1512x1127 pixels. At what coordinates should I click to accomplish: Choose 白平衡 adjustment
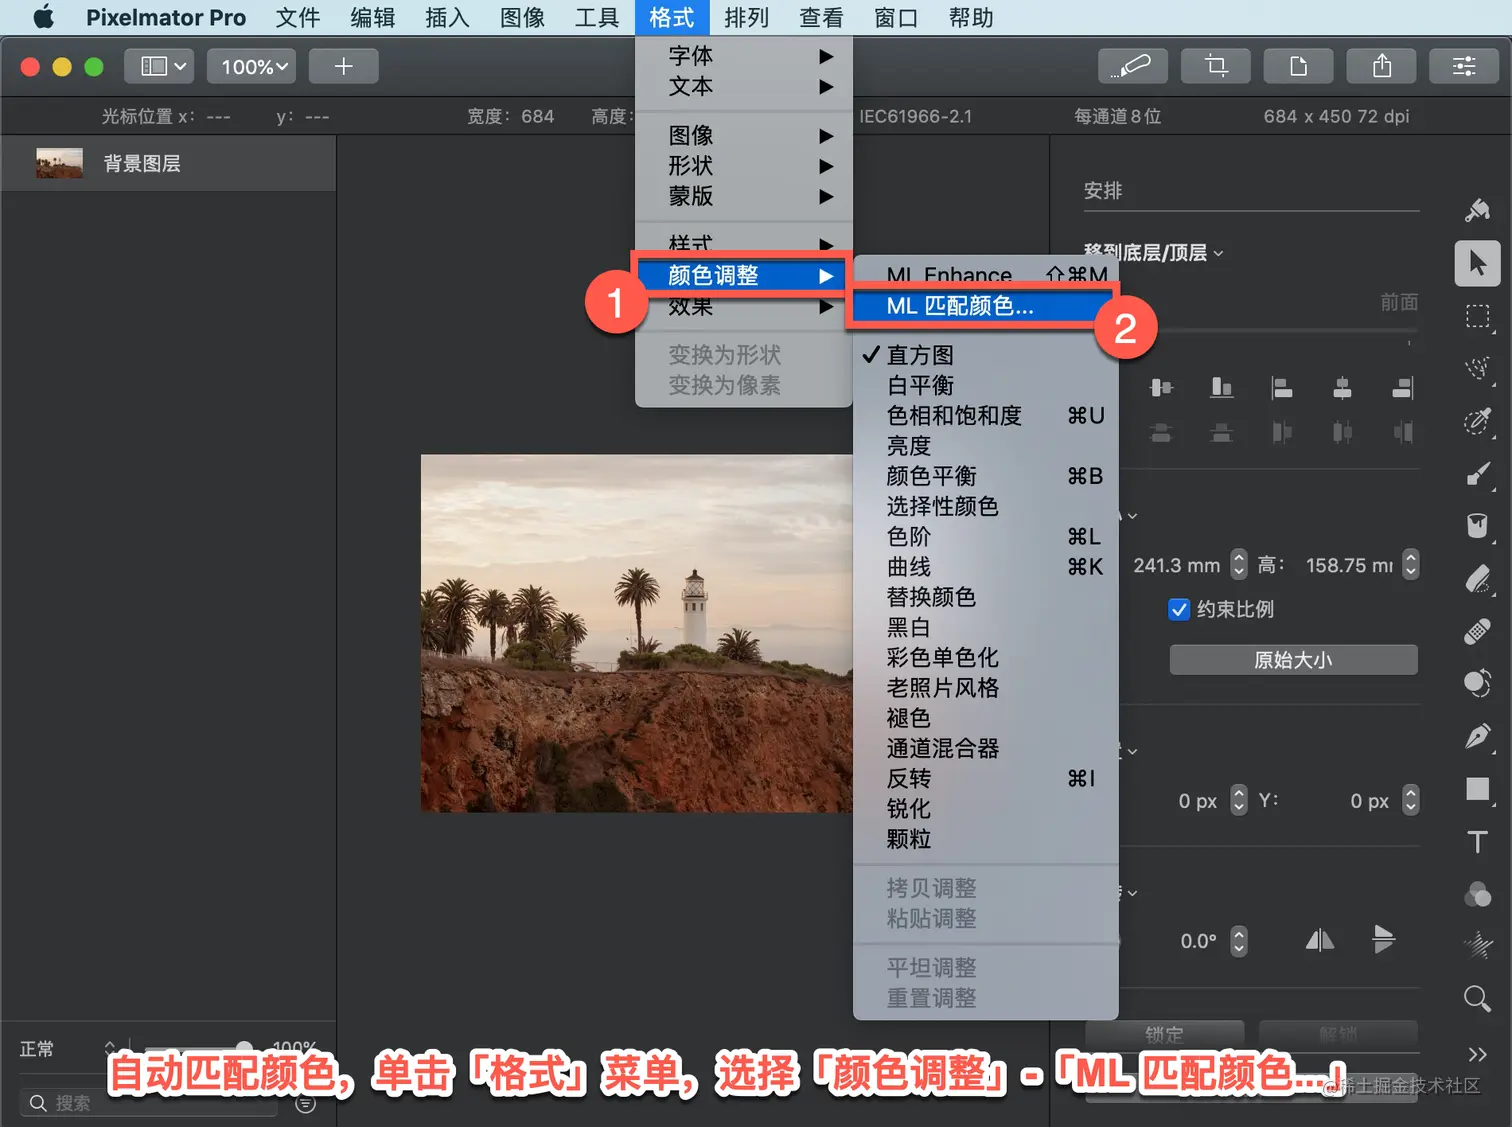coord(985,385)
